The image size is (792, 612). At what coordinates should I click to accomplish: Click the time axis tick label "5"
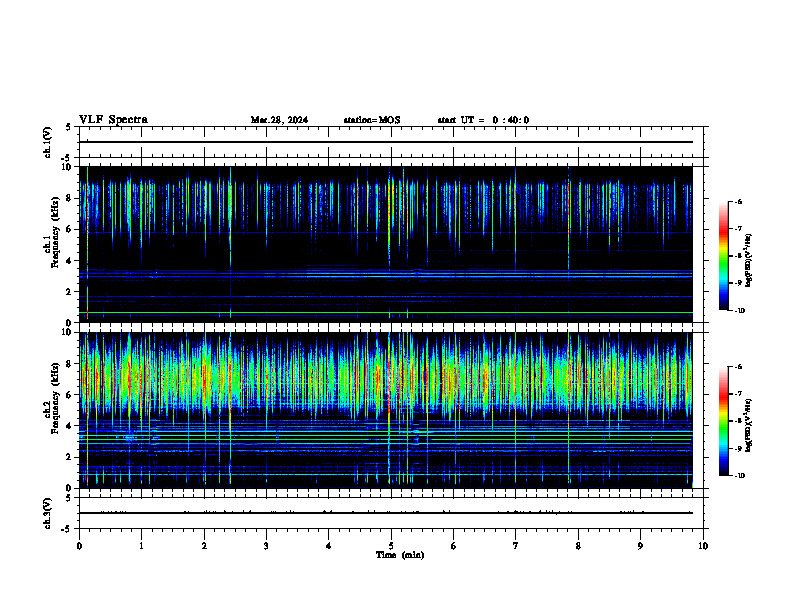[x=391, y=546]
